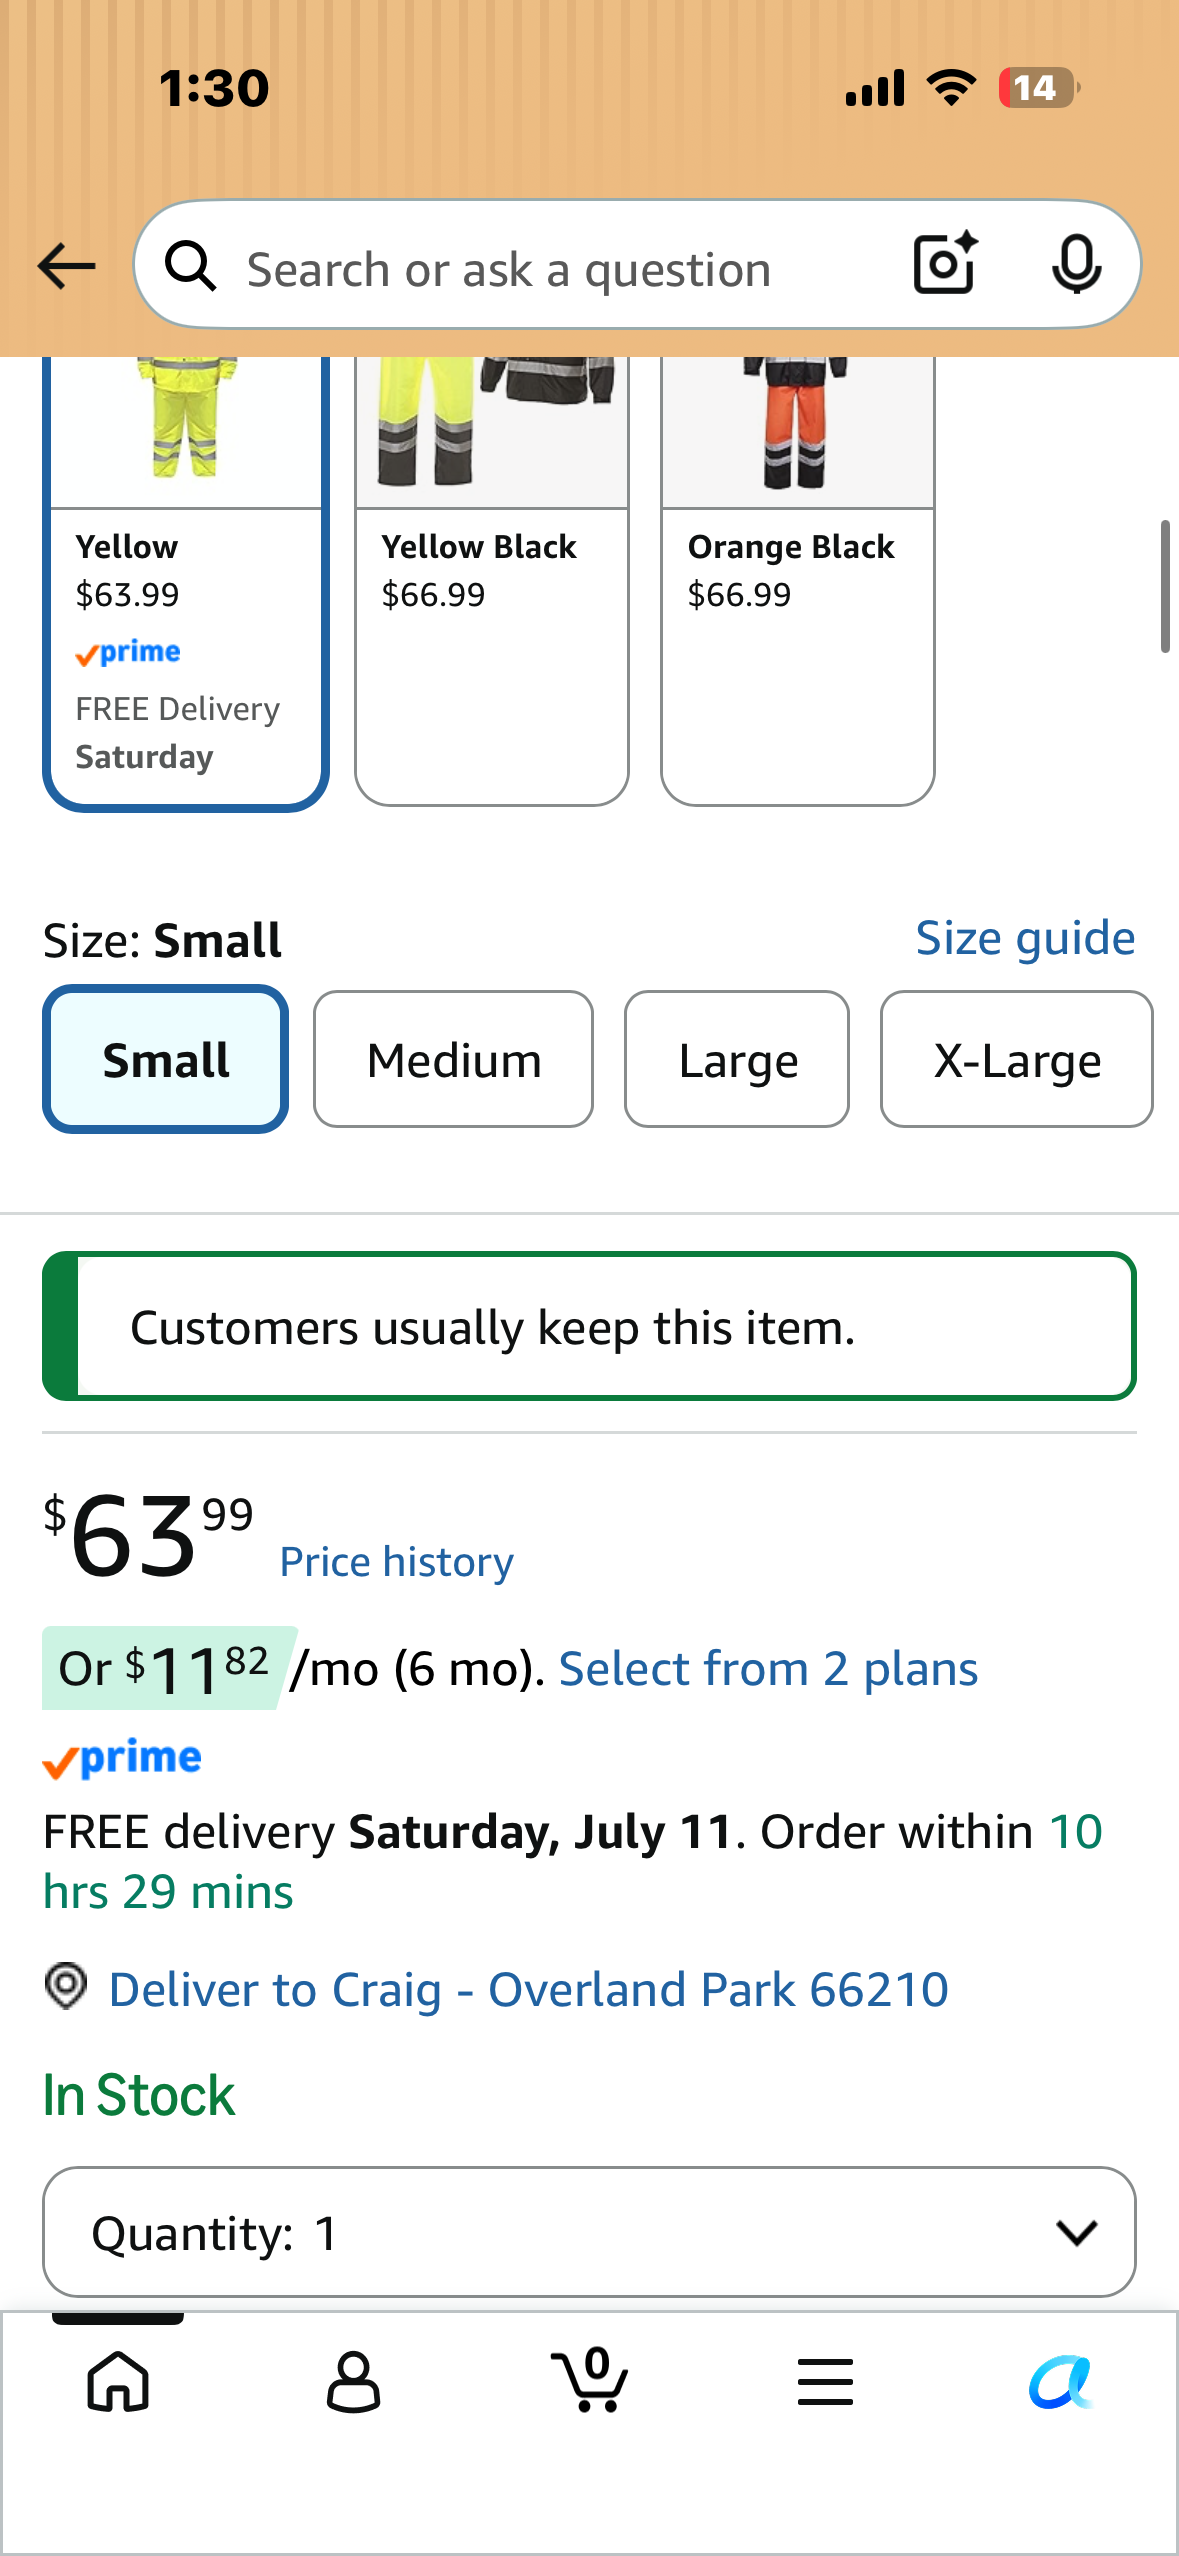Screen dimensions: 1179x2556
Task: View the Price history link
Action: click(x=396, y=1562)
